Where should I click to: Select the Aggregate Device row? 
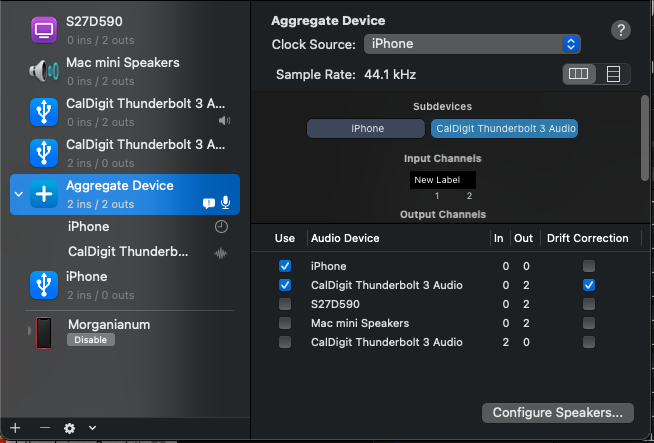click(125, 194)
